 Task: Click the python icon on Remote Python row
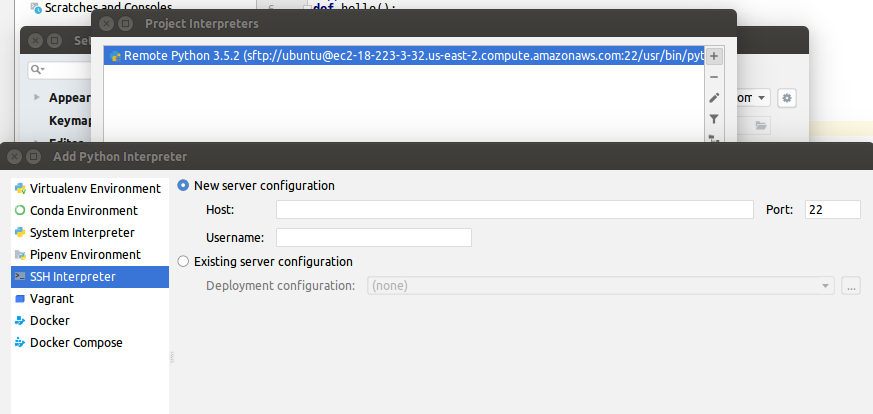coord(115,56)
